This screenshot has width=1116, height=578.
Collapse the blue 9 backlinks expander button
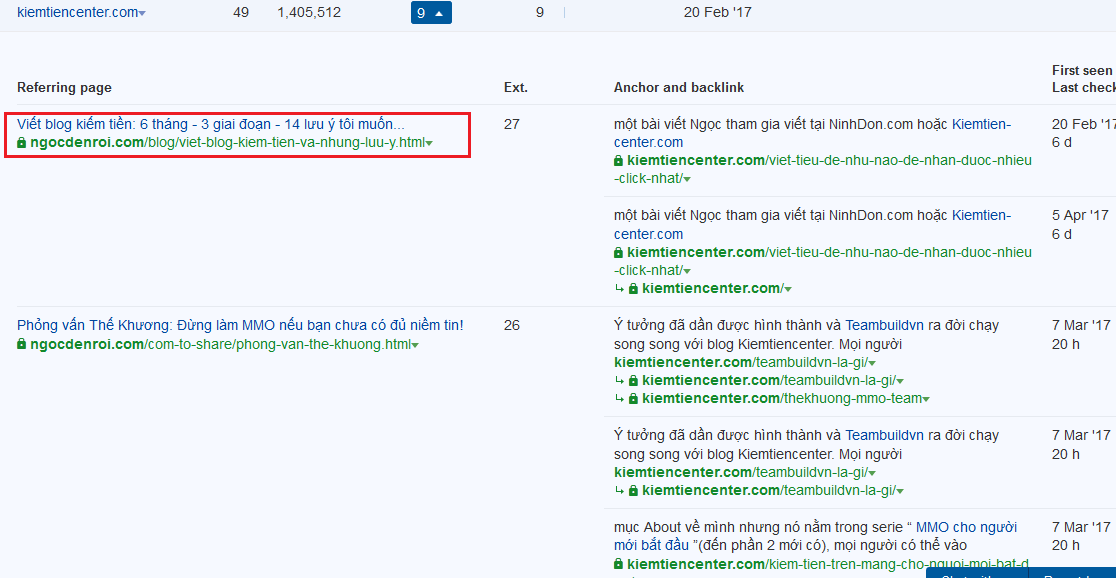(x=431, y=13)
